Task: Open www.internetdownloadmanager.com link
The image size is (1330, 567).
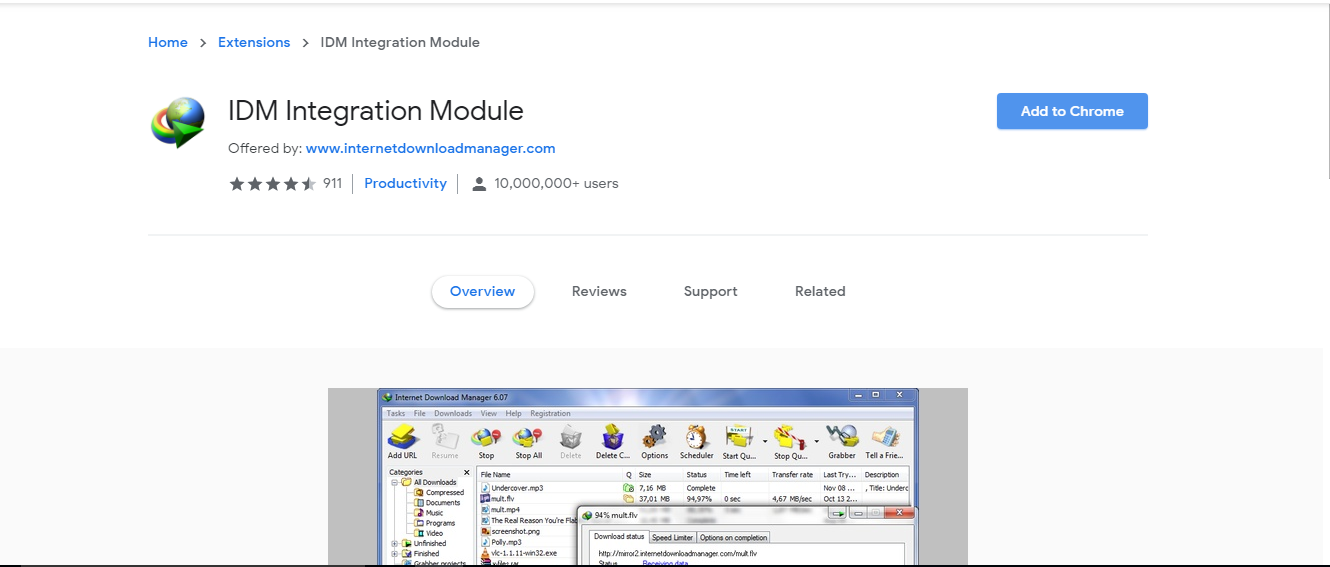Action: click(x=430, y=148)
